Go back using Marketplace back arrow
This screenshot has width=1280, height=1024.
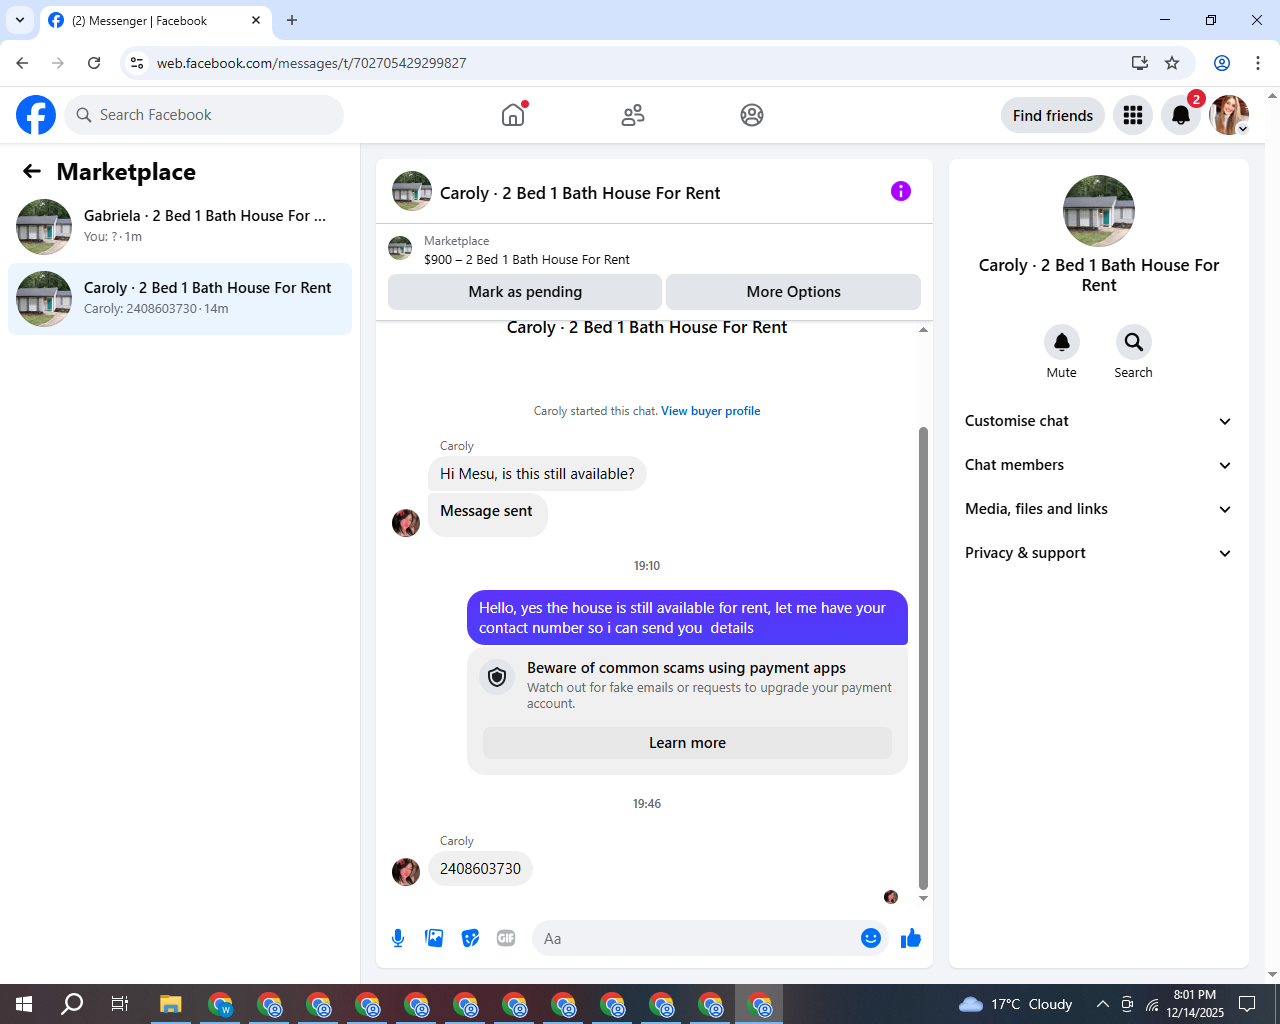(32, 171)
